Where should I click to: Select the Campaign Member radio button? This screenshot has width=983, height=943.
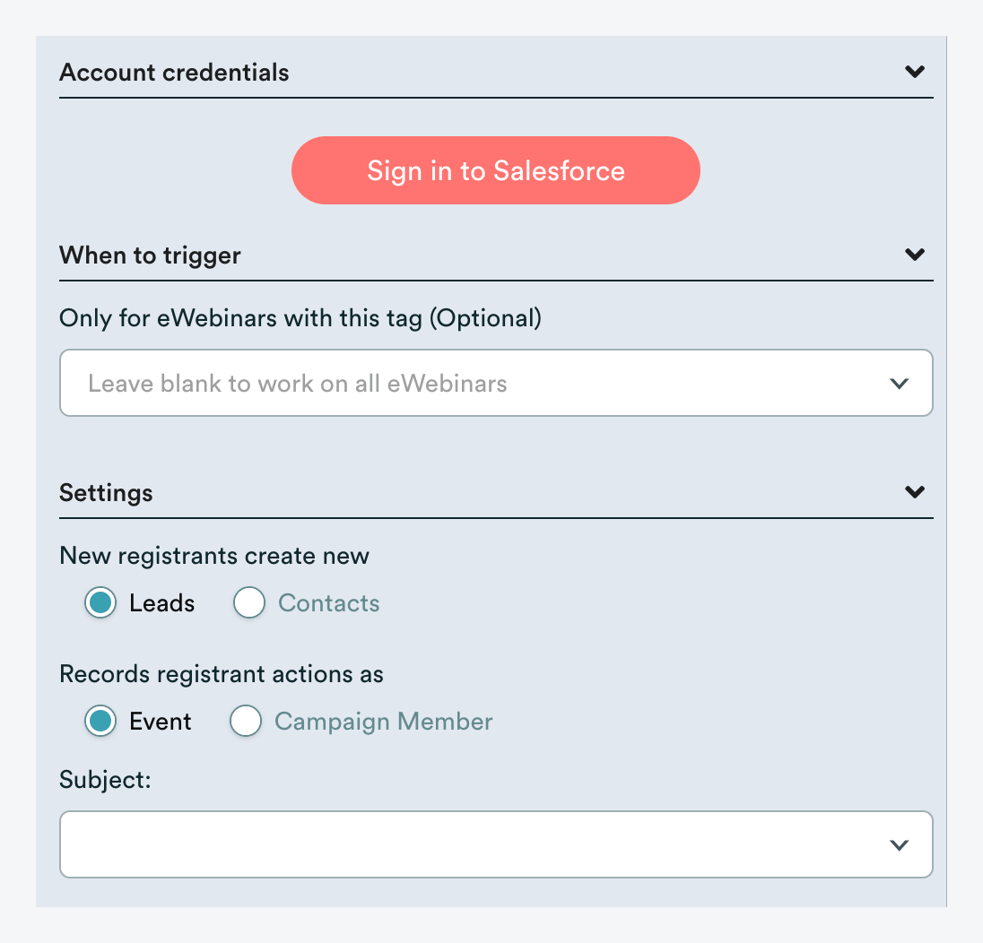(246, 721)
